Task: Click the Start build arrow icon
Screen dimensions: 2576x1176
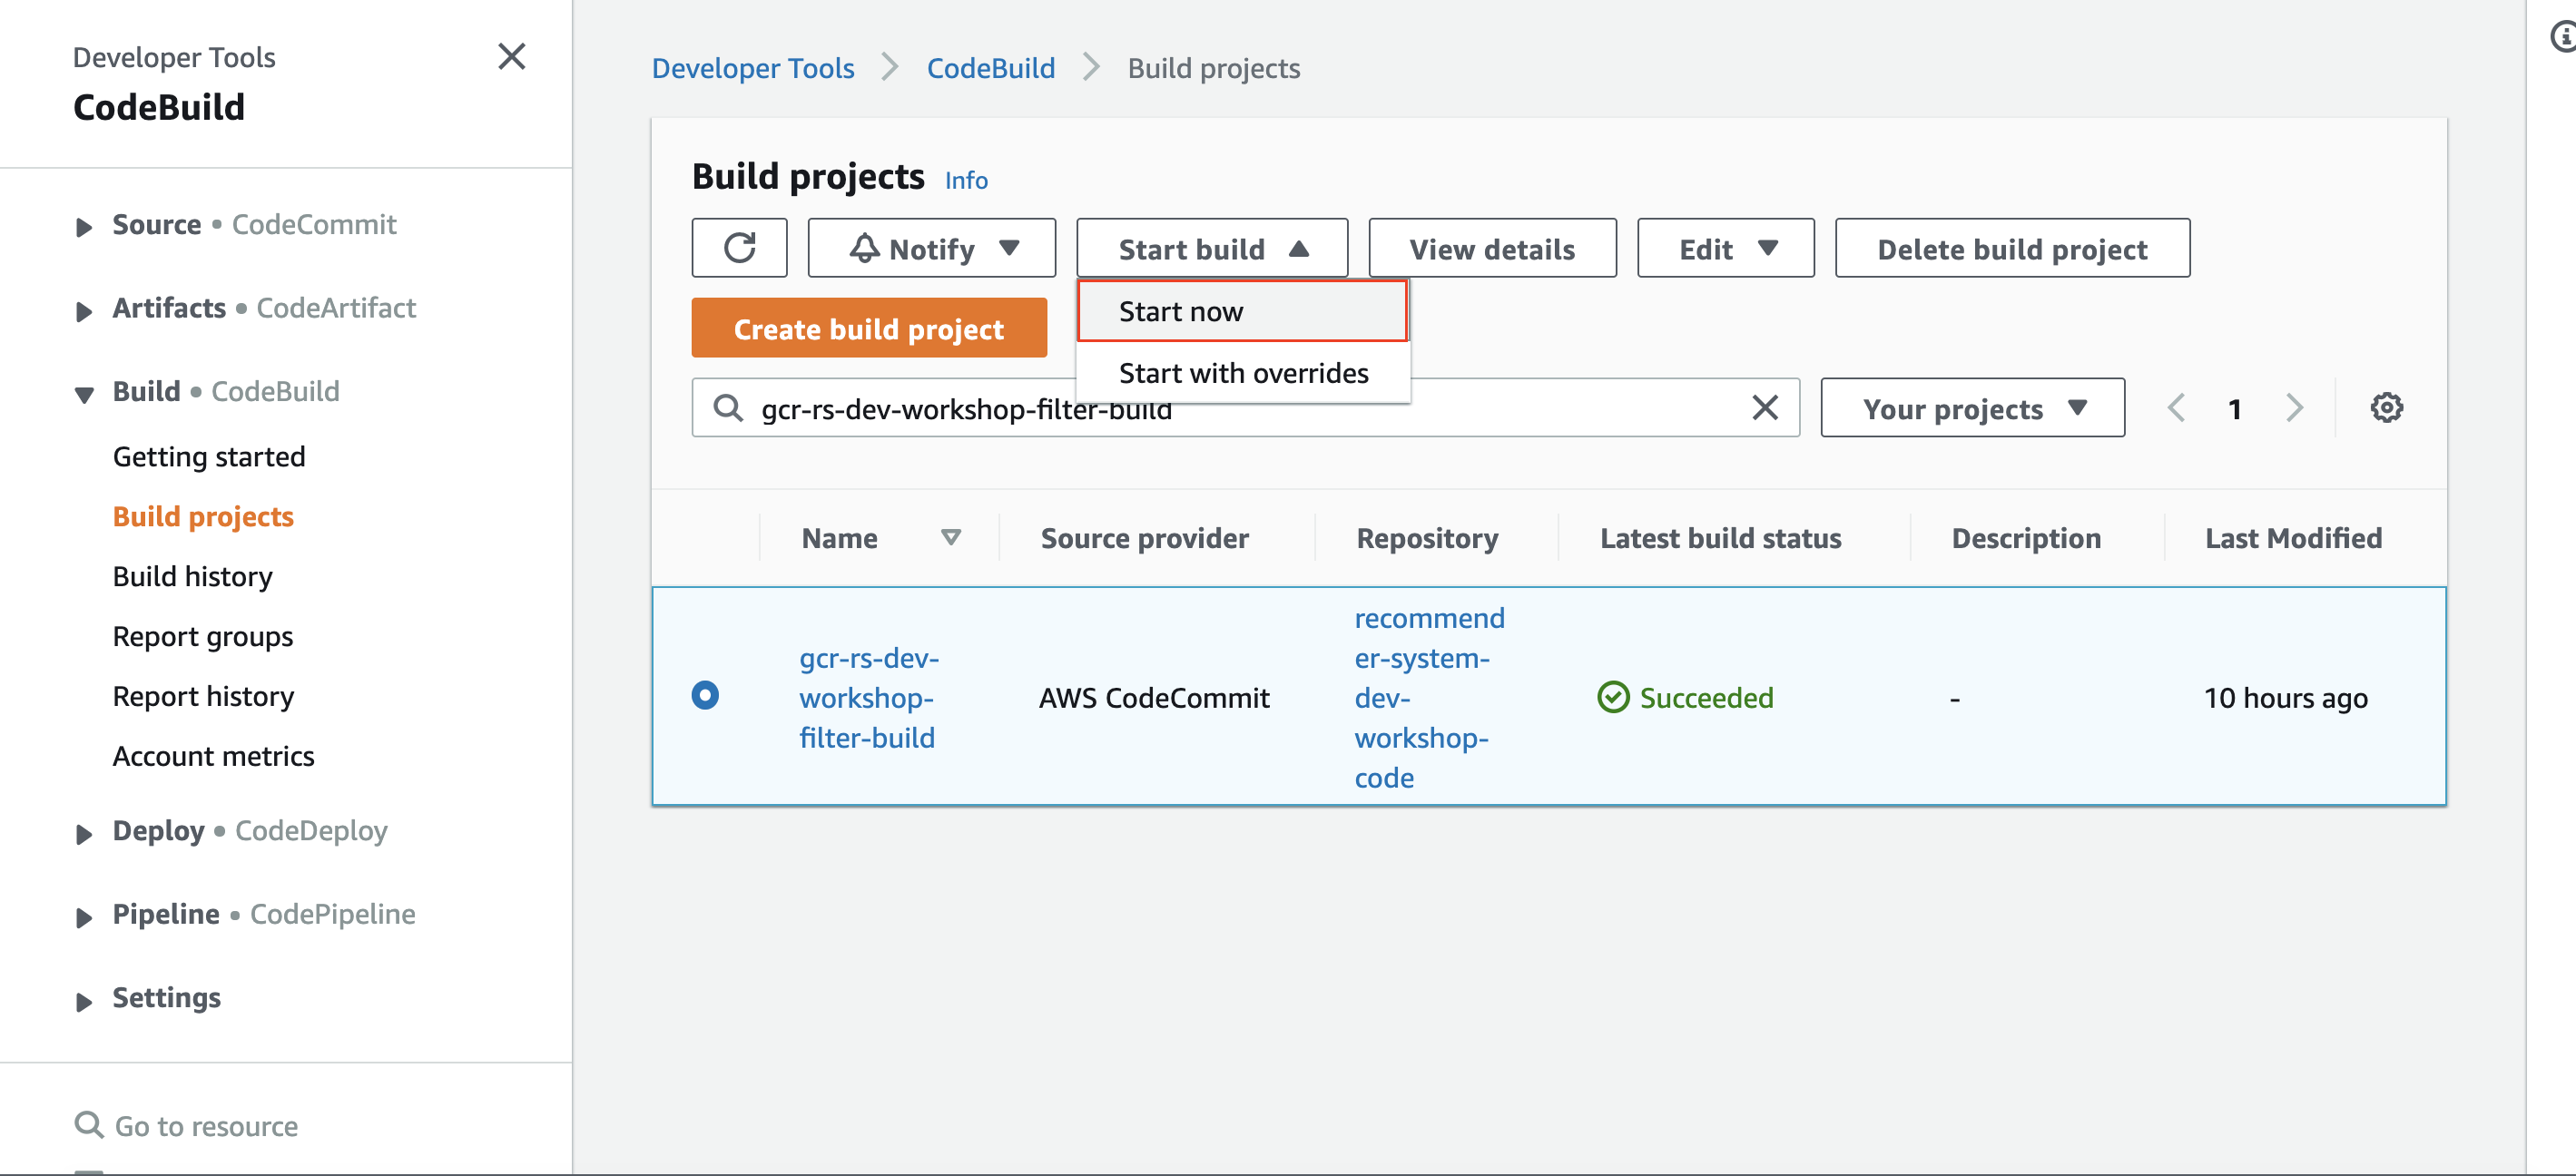Action: point(1298,248)
